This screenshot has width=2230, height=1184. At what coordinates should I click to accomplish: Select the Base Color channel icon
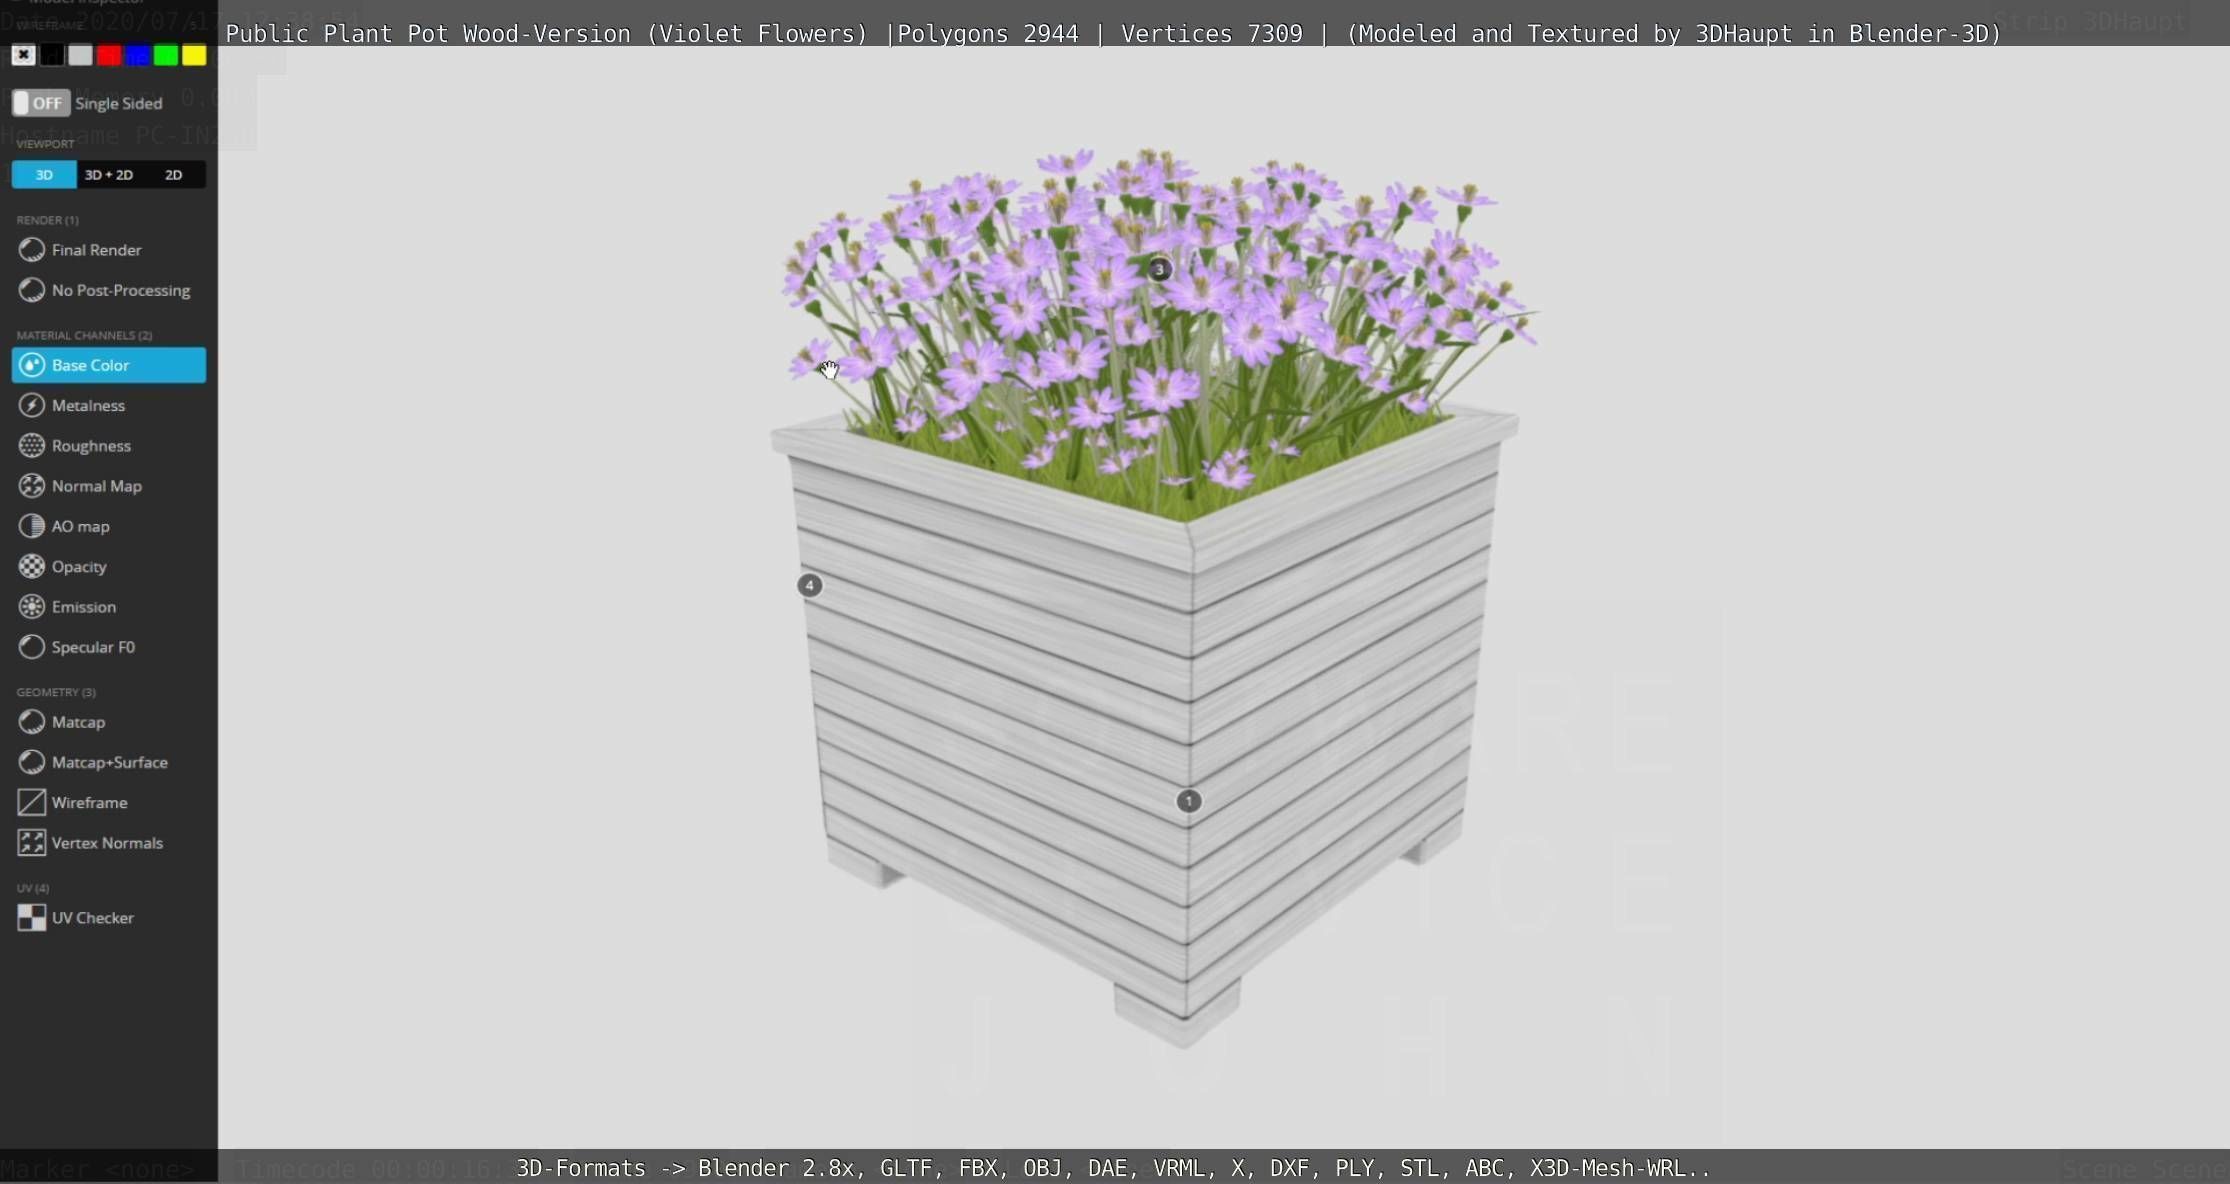32,365
